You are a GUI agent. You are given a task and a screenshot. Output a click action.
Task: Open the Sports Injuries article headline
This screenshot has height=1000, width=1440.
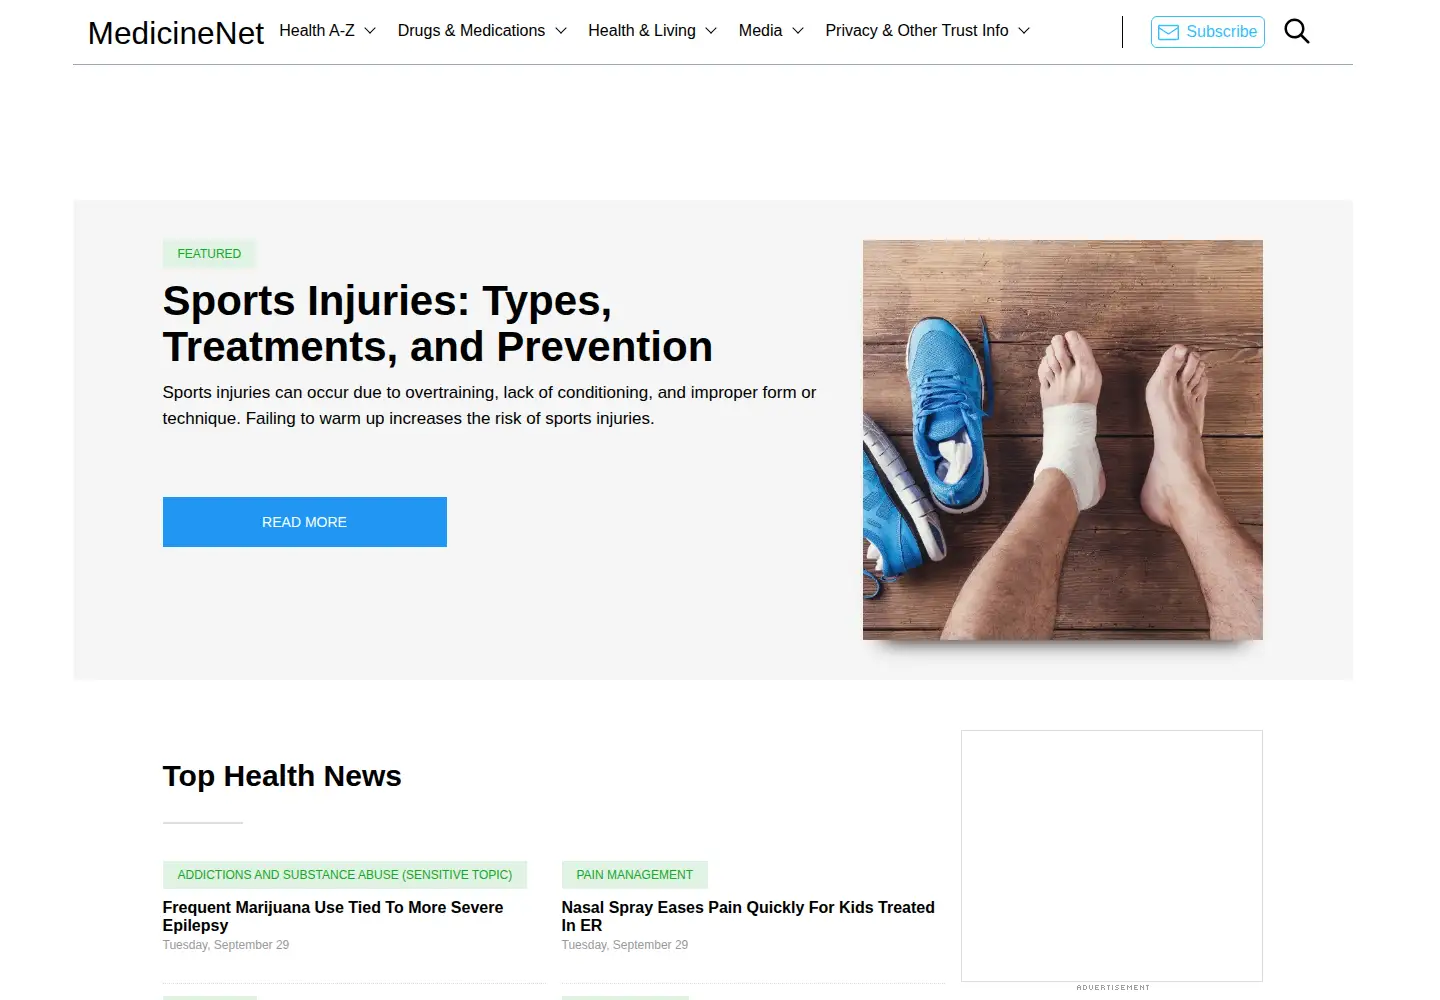pyautogui.click(x=438, y=324)
